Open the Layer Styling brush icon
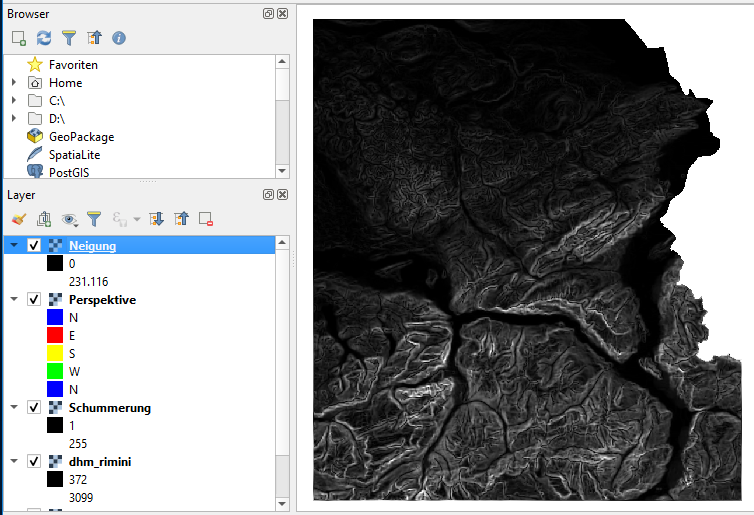Image resolution: width=754 pixels, height=515 pixels. (x=19, y=218)
